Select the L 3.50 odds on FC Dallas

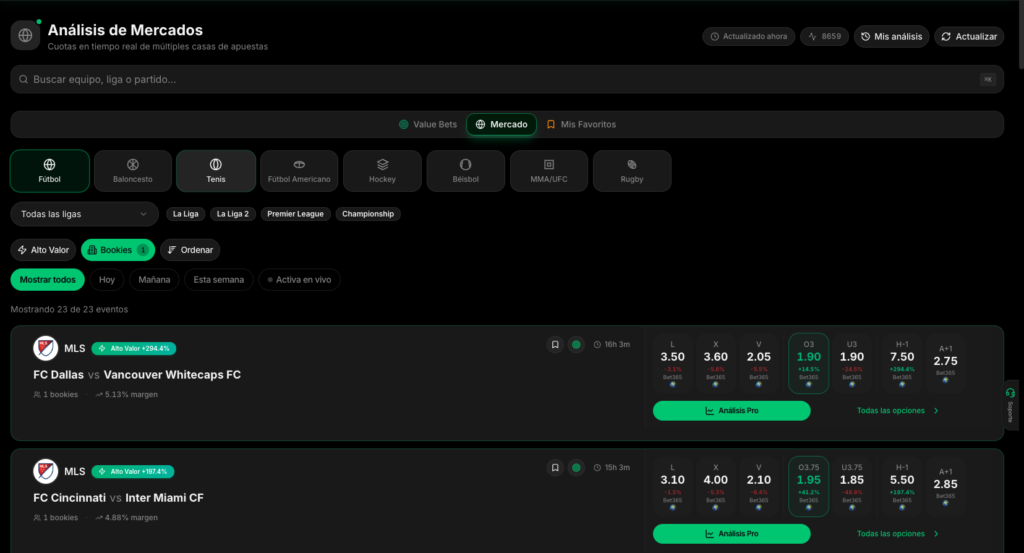pos(673,364)
